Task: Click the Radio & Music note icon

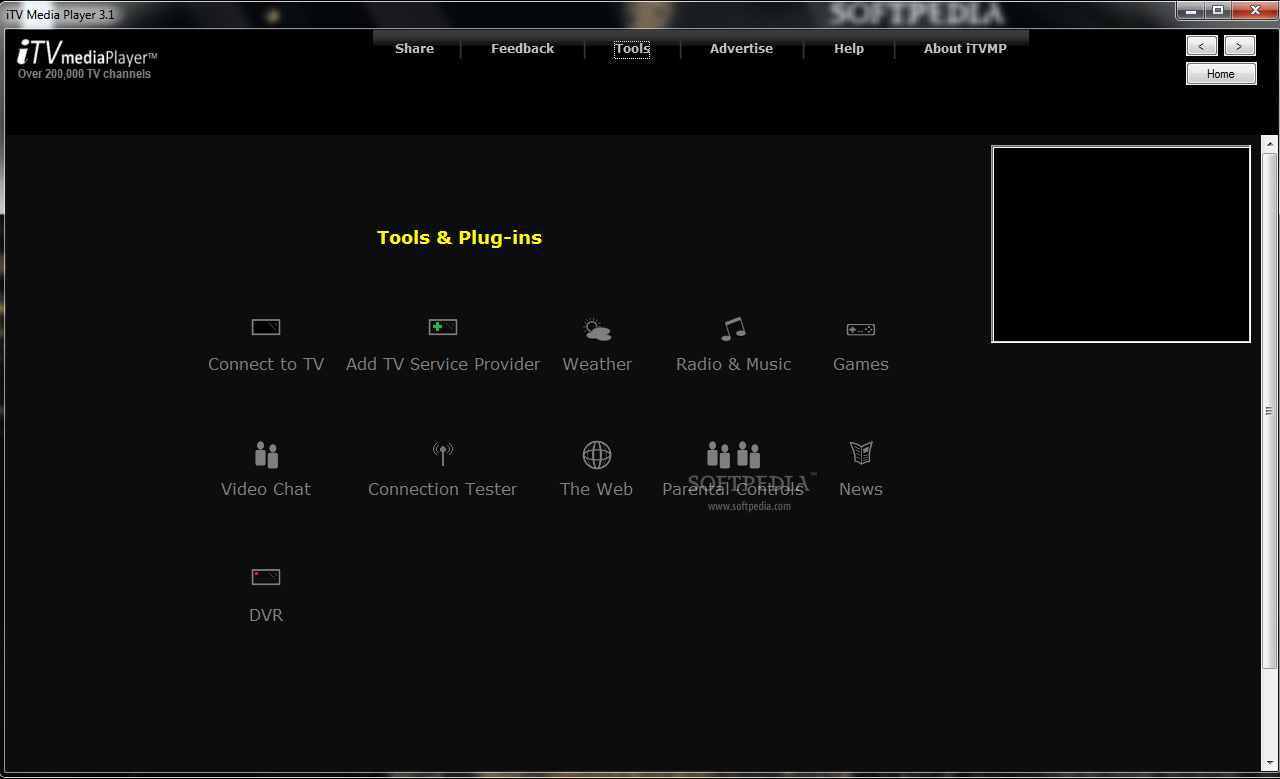Action: point(734,329)
